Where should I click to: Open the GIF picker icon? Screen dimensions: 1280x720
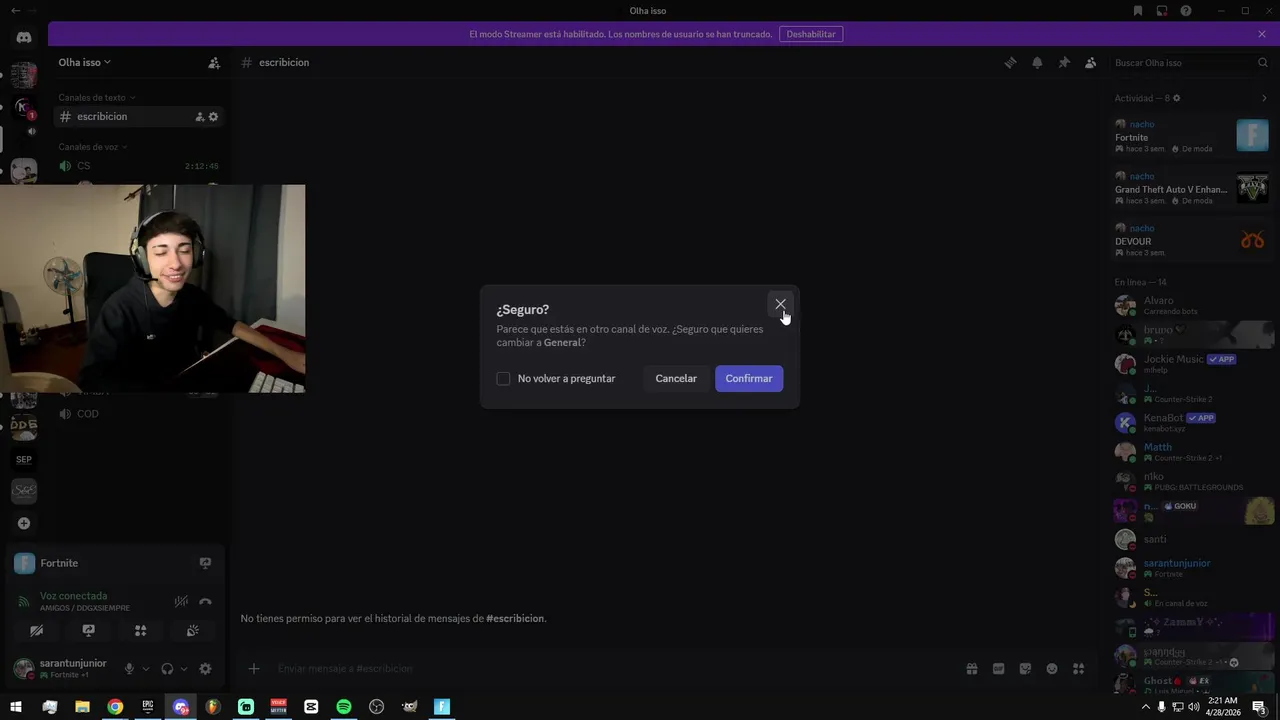998,668
